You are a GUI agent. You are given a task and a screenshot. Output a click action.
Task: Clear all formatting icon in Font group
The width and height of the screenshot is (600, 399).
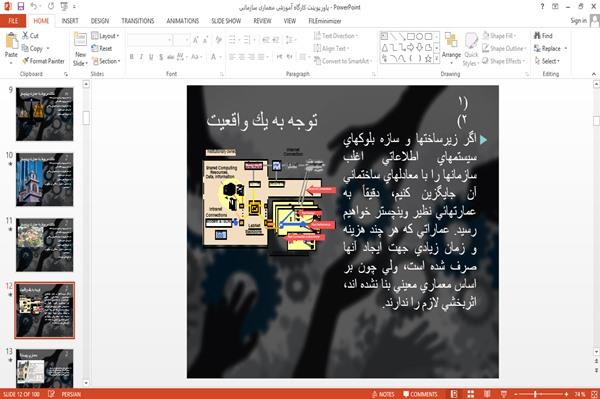pos(218,40)
